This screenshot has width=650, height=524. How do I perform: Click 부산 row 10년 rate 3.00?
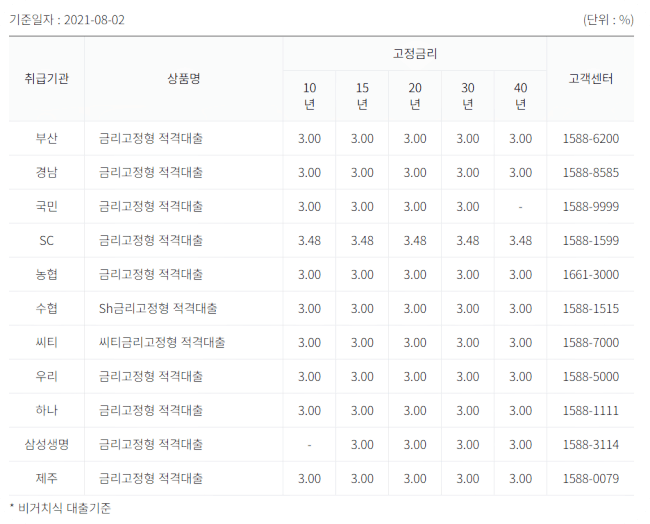pos(309,138)
